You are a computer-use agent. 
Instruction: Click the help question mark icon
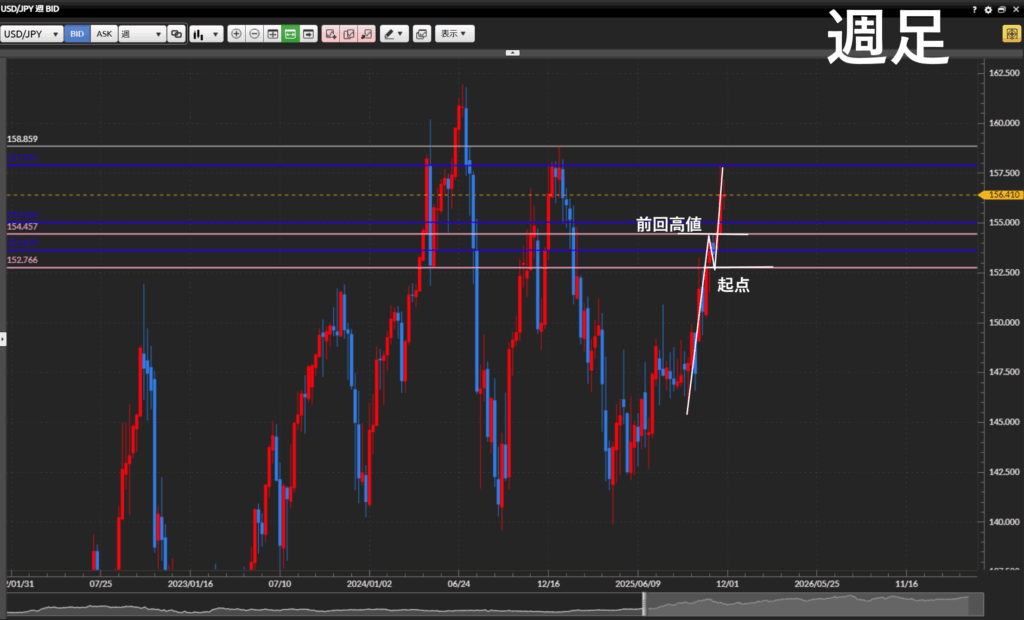pos(976,9)
